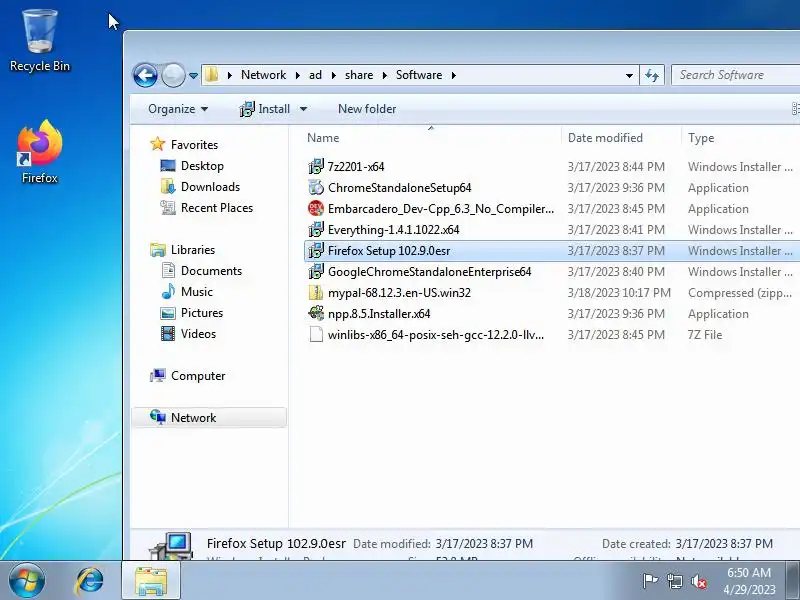Image resolution: width=800 pixels, height=600 pixels.
Task: Select the Firefox desktop shortcut icon
Action: [x=39, y=152]
